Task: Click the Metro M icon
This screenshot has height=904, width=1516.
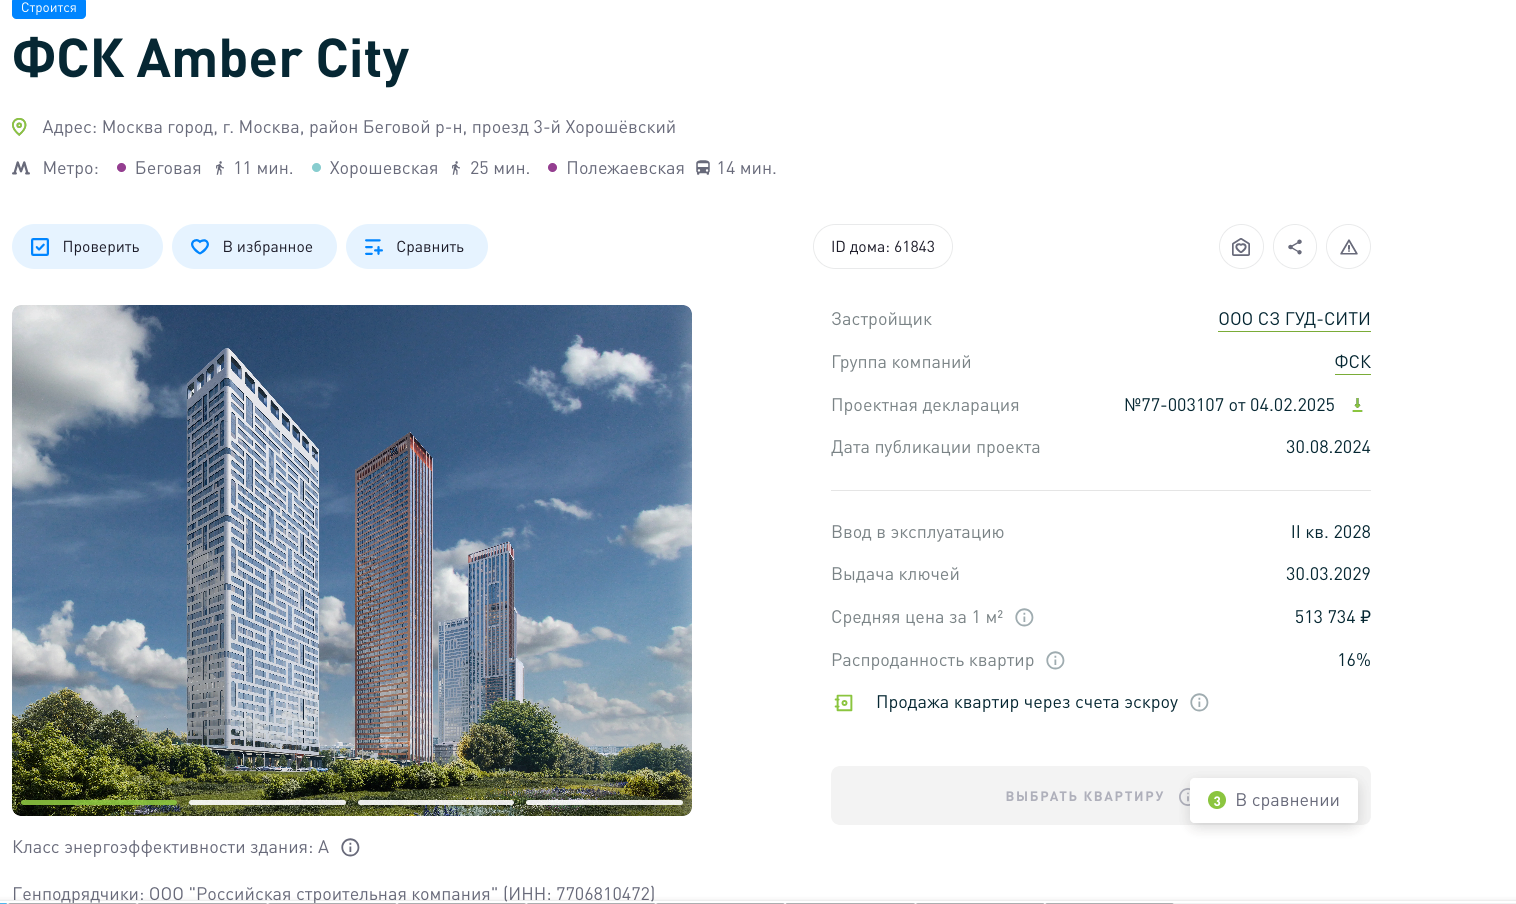Action: [x=21, y=168]
